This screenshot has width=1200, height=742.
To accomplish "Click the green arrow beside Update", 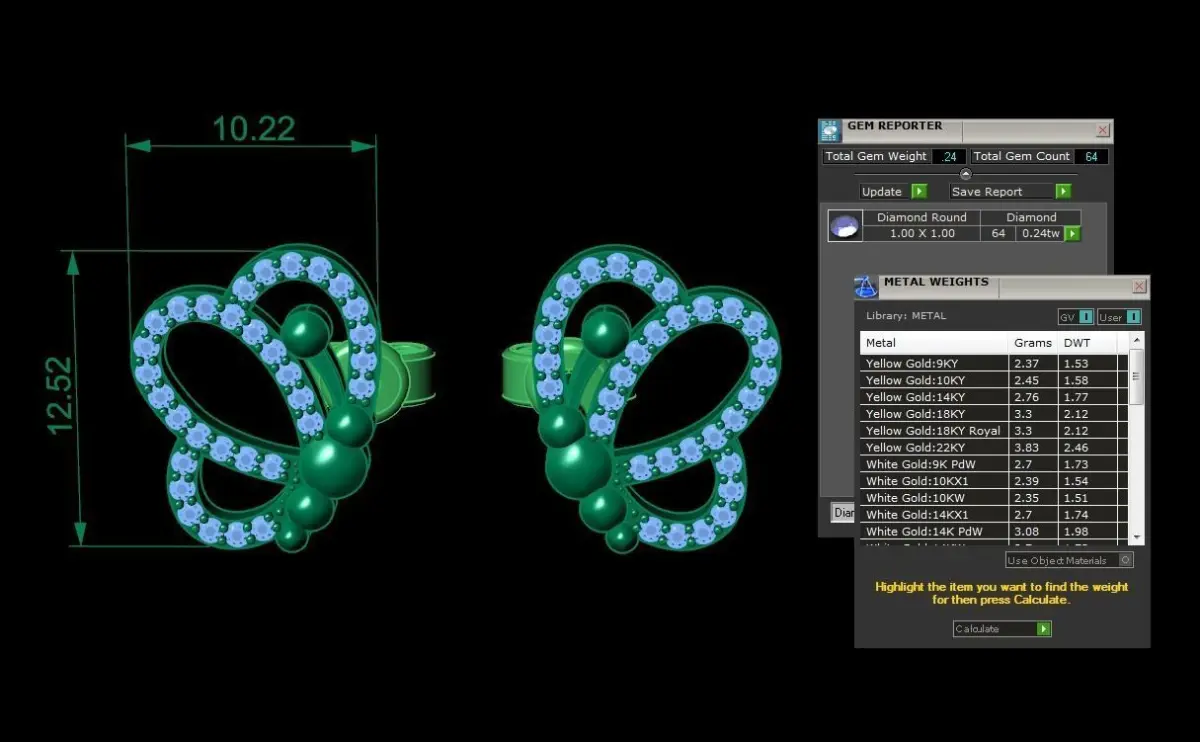I will (x=919, y=191).
